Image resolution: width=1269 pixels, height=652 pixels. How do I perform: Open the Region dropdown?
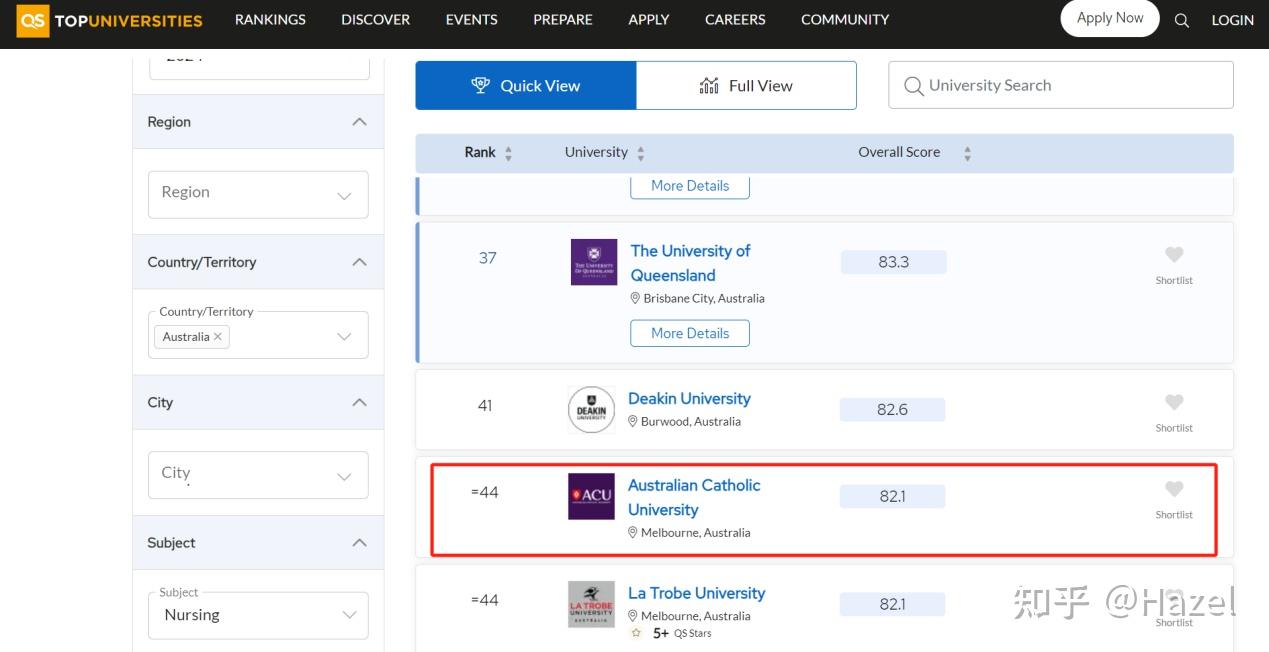click(258, 194)
